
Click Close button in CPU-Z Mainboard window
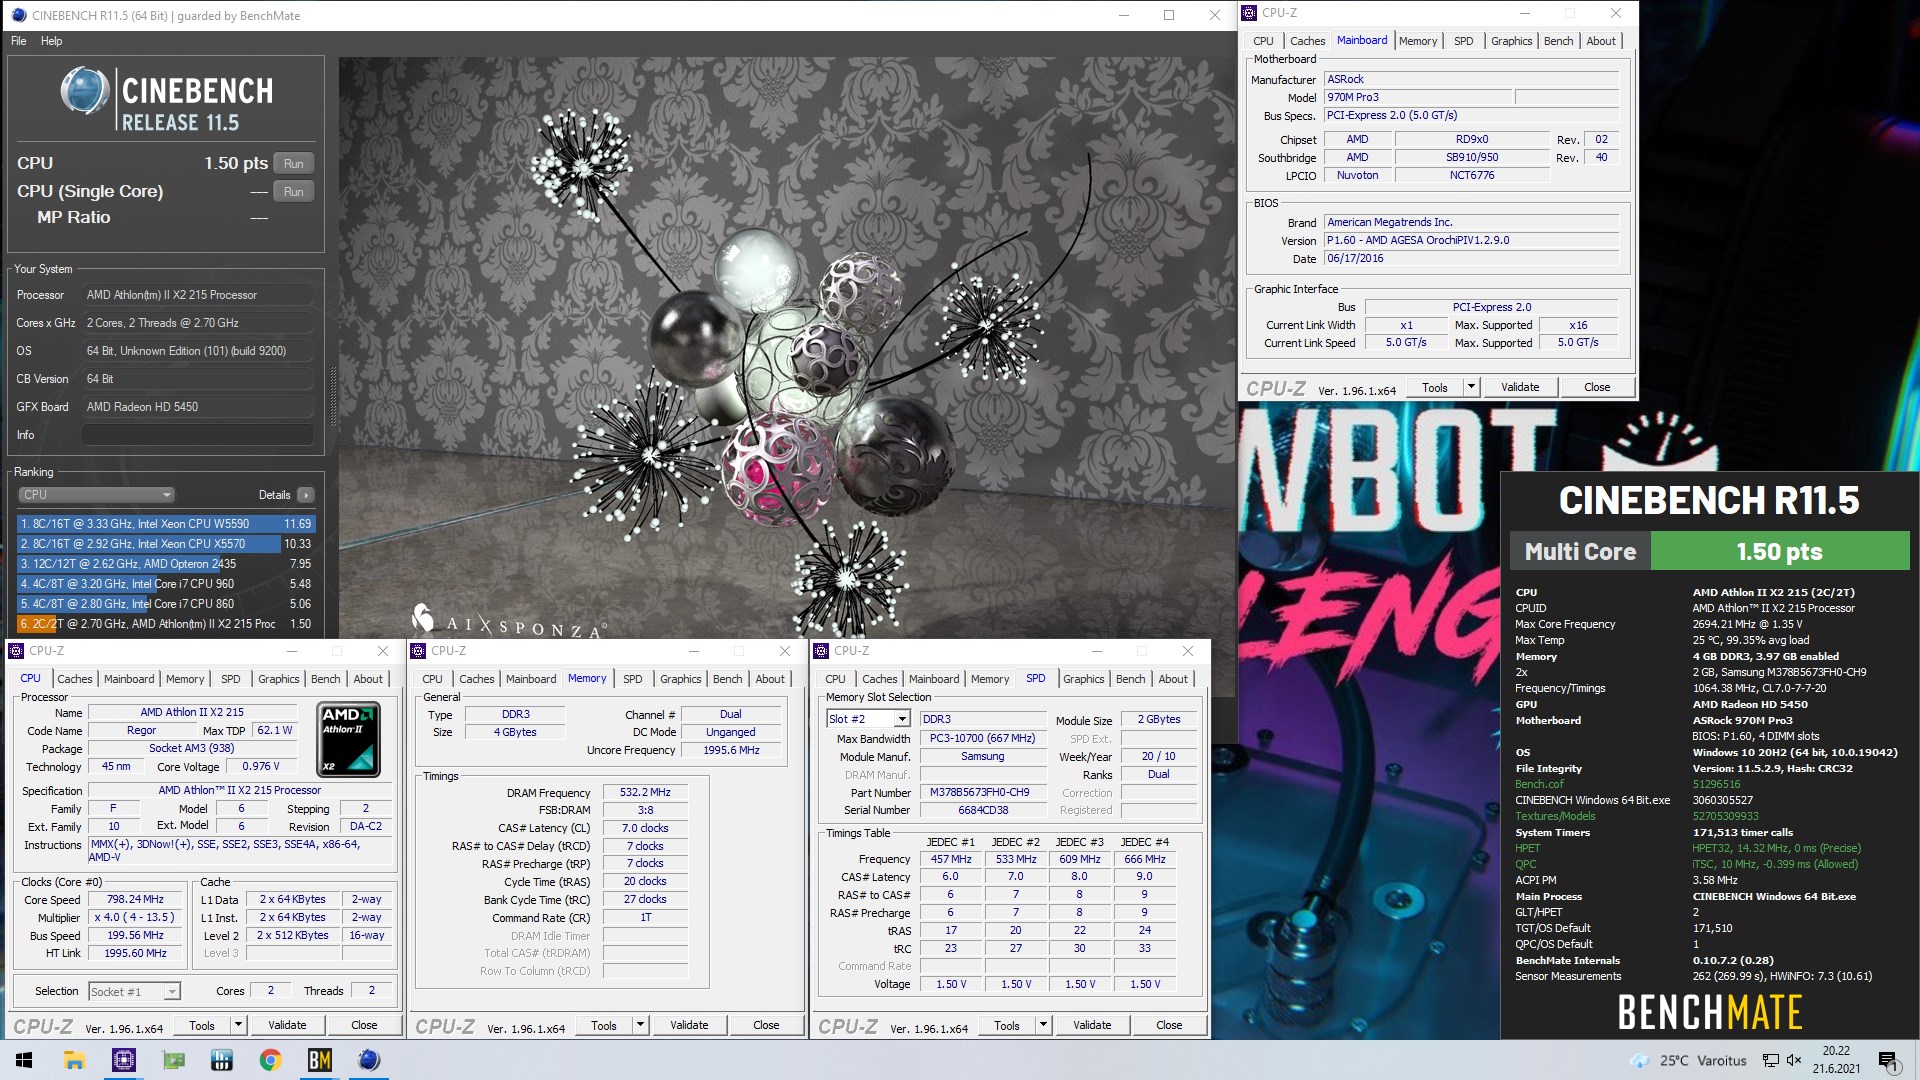pos(1597,387)
